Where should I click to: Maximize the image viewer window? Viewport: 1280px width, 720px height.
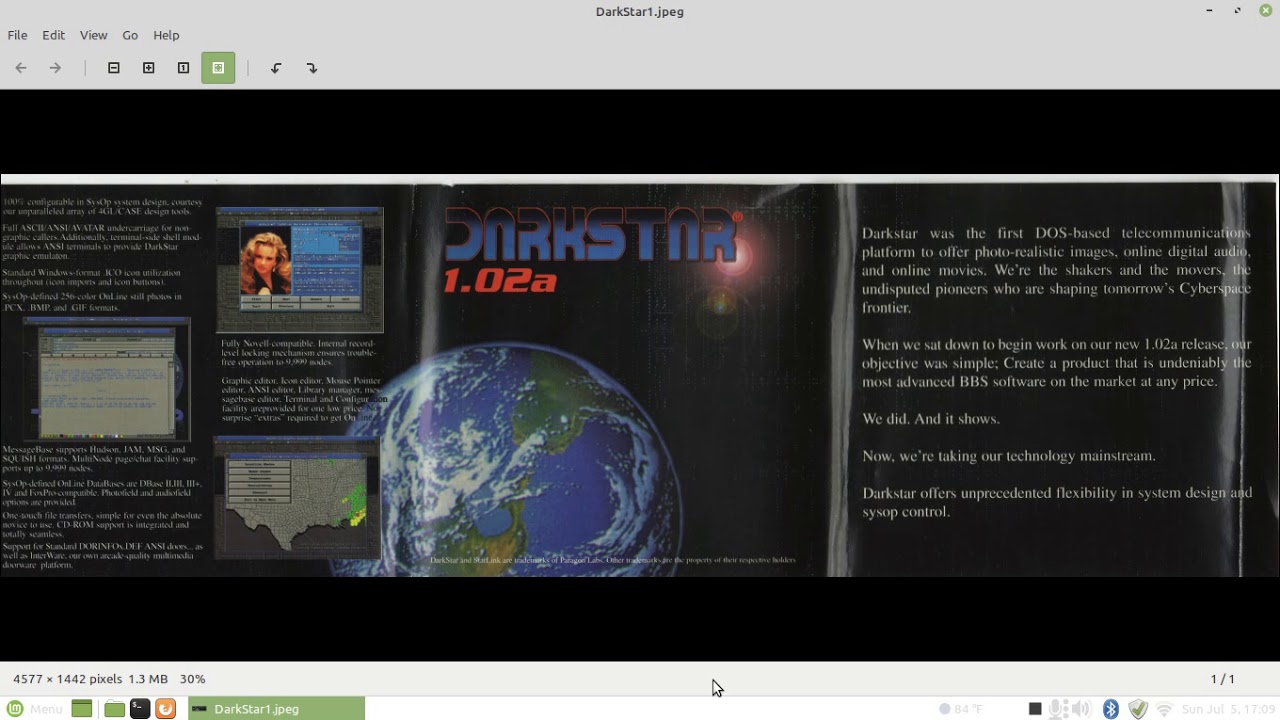[1237, 11]
